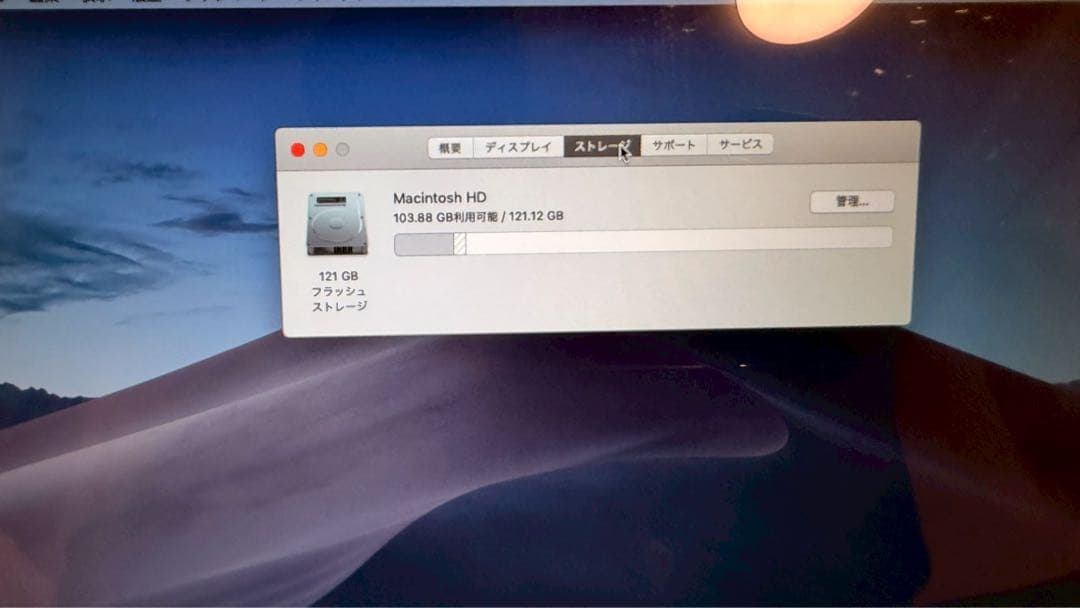This screenshot has height=608, width=1080.
Task: Close the About This Mac window
Action: pyautogui.click(x=299, y=147)
